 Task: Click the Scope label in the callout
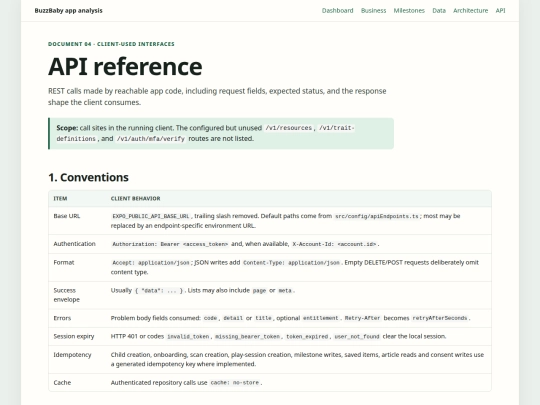pyautogui.click(x=67, y=128)
